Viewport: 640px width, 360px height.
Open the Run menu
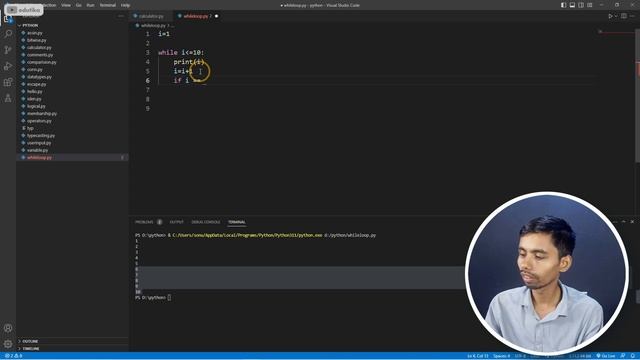[x=90, y=5]
